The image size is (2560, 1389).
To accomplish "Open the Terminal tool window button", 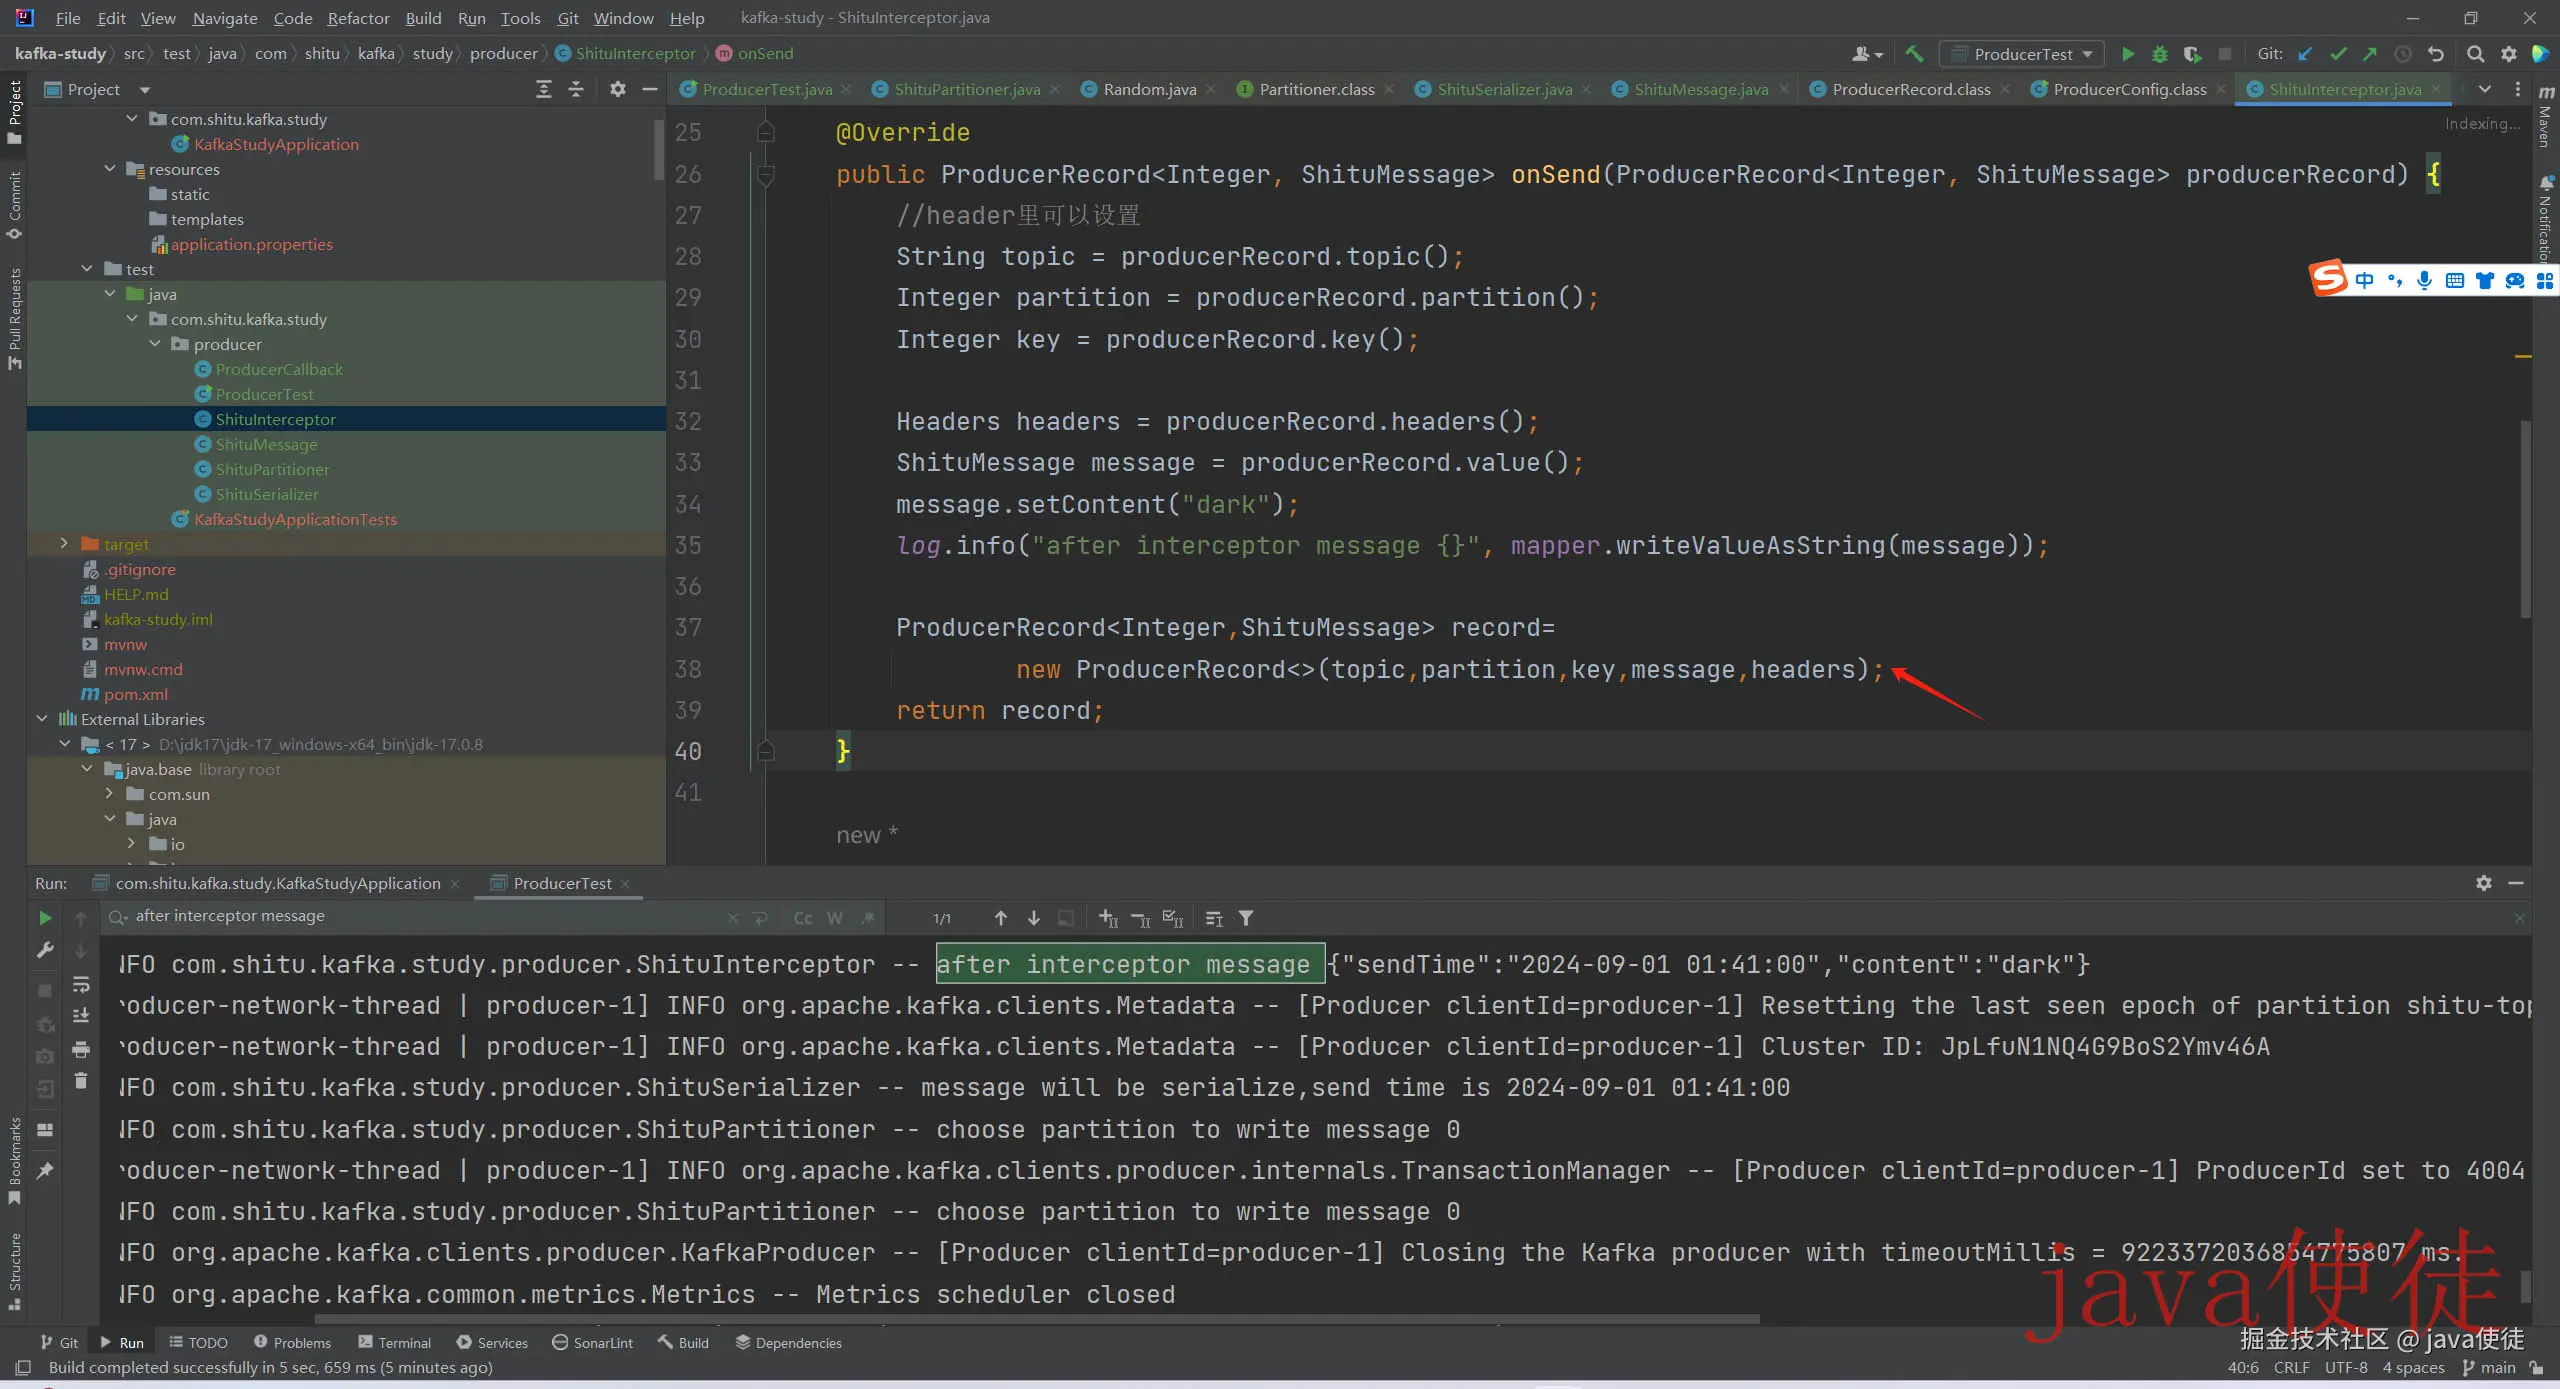I will (394, 1342).
